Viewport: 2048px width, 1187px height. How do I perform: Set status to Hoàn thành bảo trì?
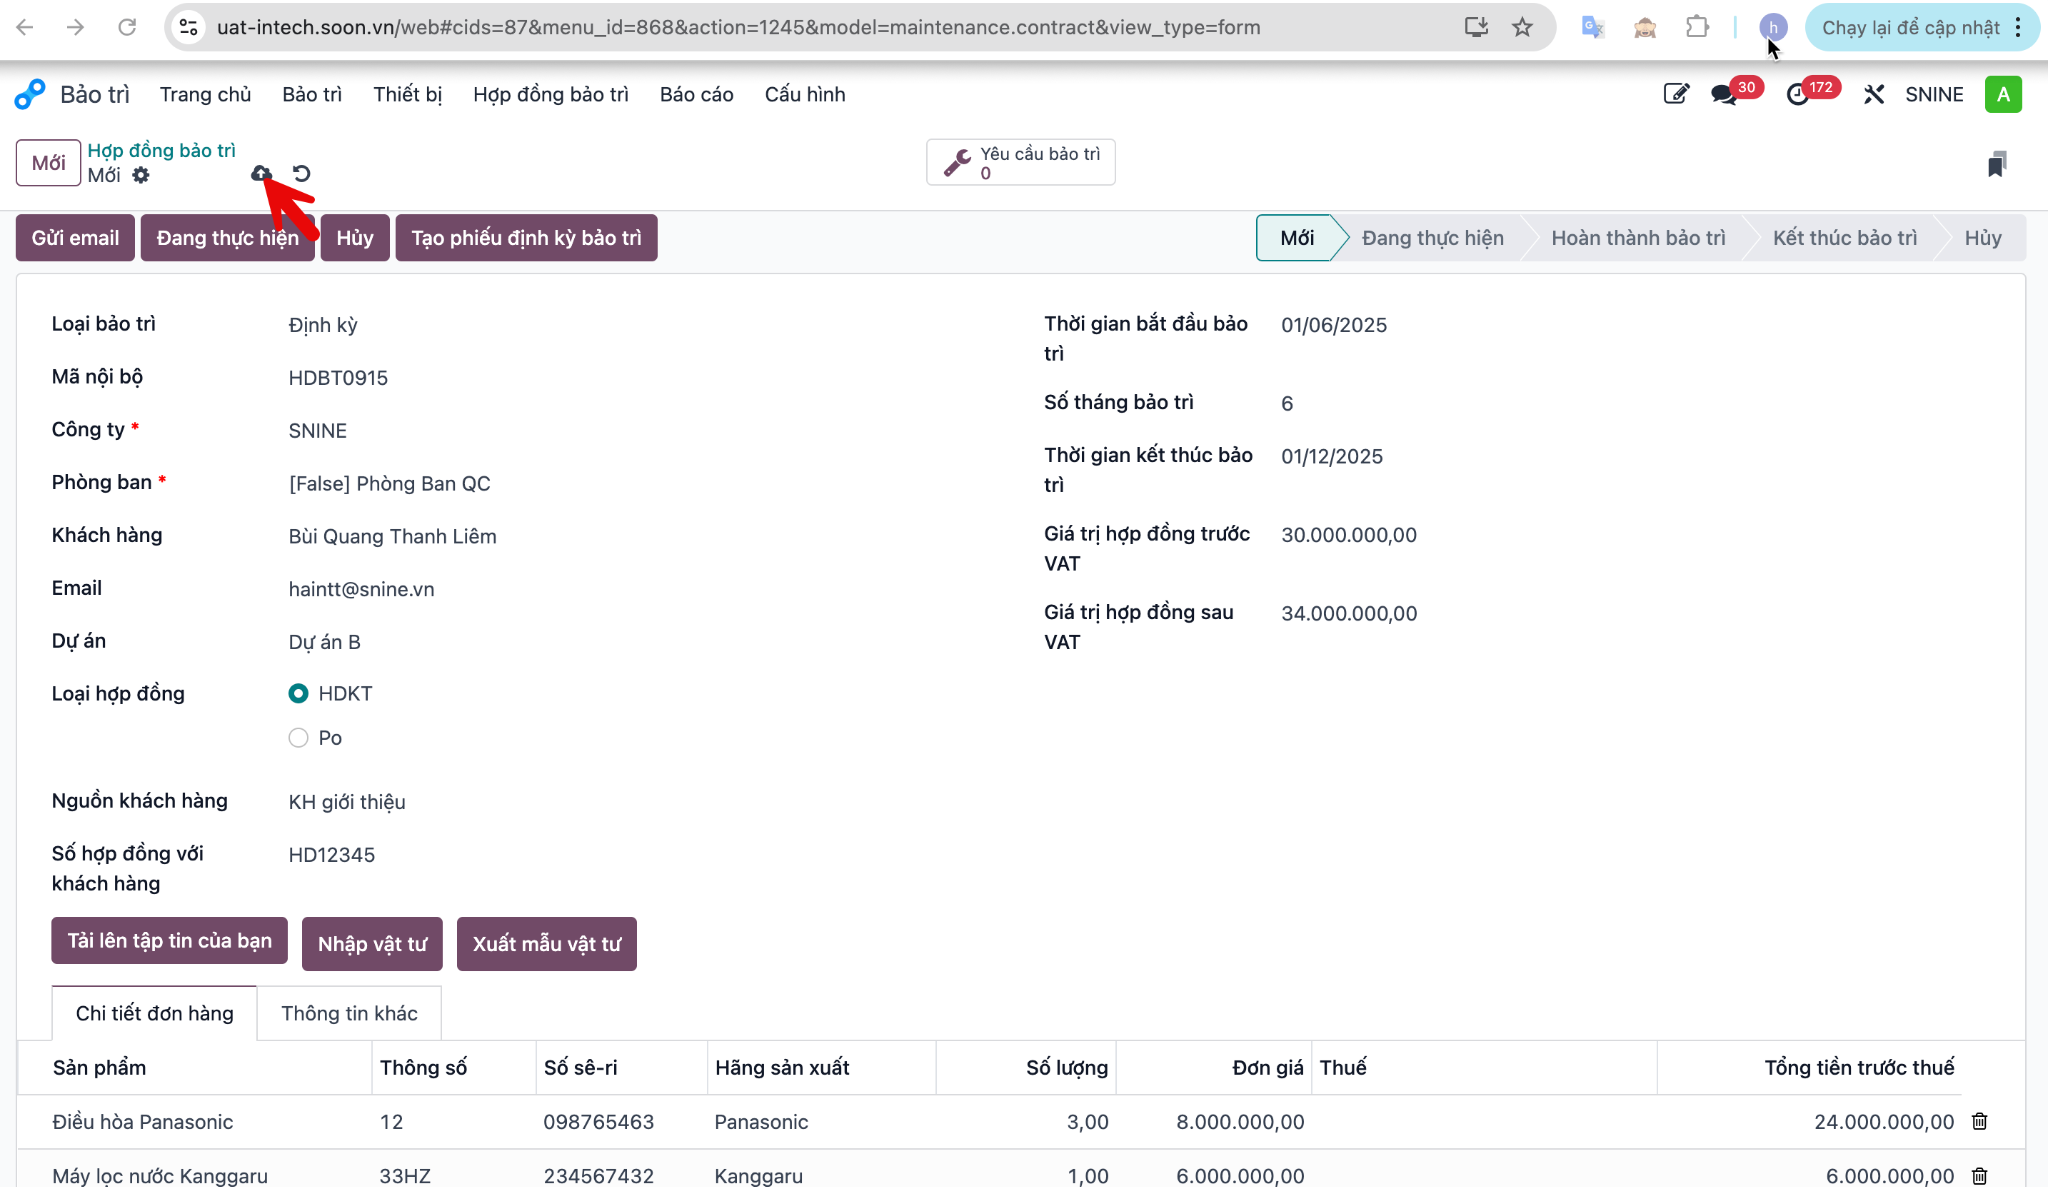[1638, 238]
